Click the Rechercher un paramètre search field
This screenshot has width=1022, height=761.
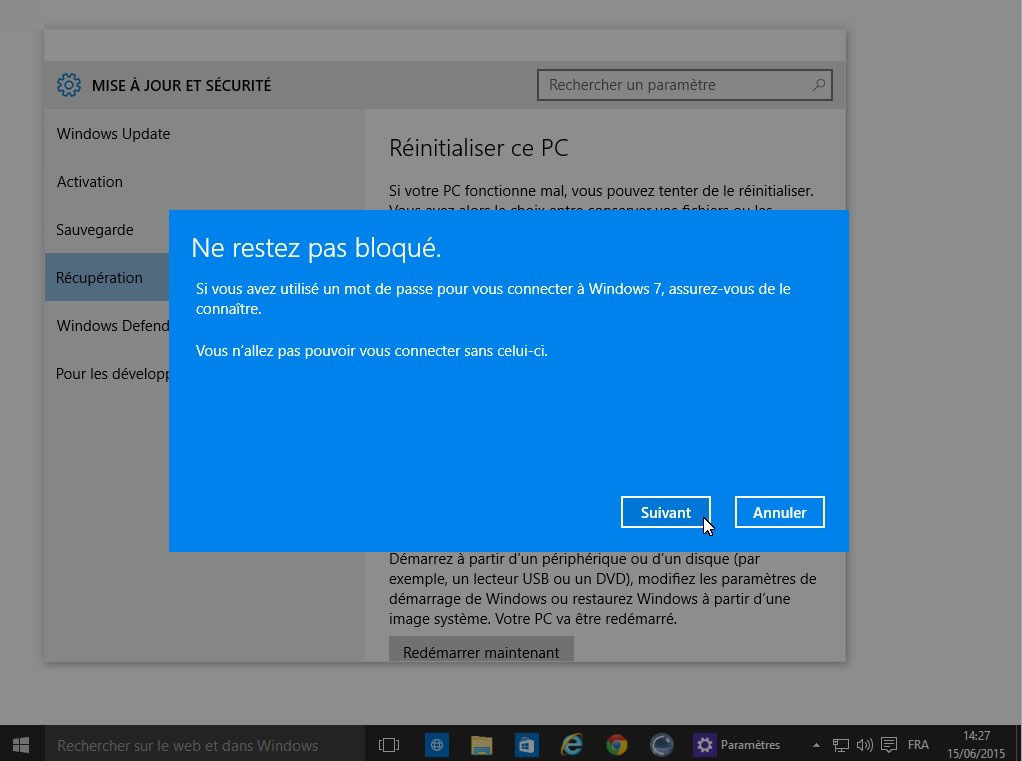[677, 85]
